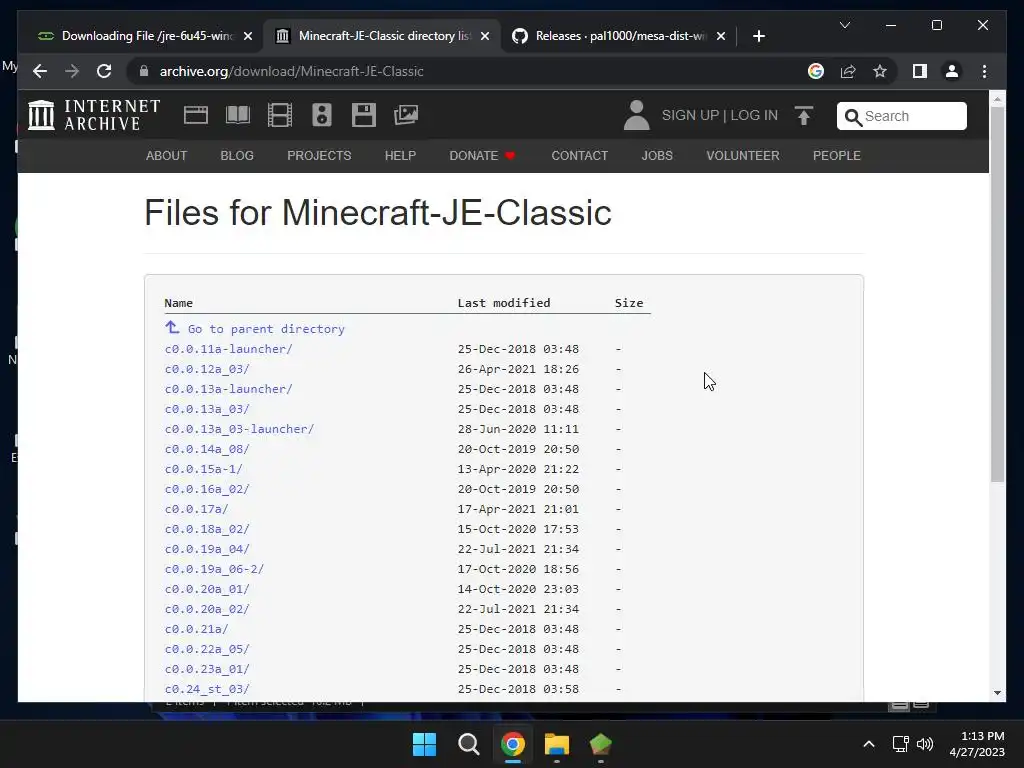Image resolution: width=1024 pixels, height=768 pixels.
Task: Click the Google icon in address bar
Action: [x=816, y=71]
